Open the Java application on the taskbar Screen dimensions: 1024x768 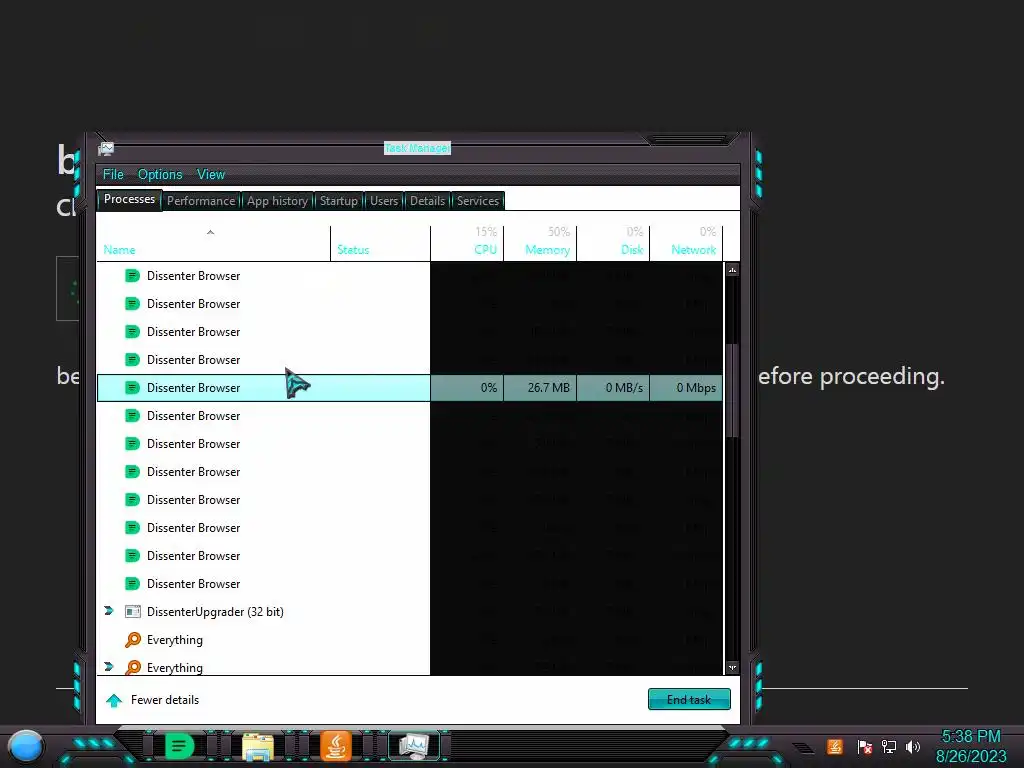pos(336,746)
